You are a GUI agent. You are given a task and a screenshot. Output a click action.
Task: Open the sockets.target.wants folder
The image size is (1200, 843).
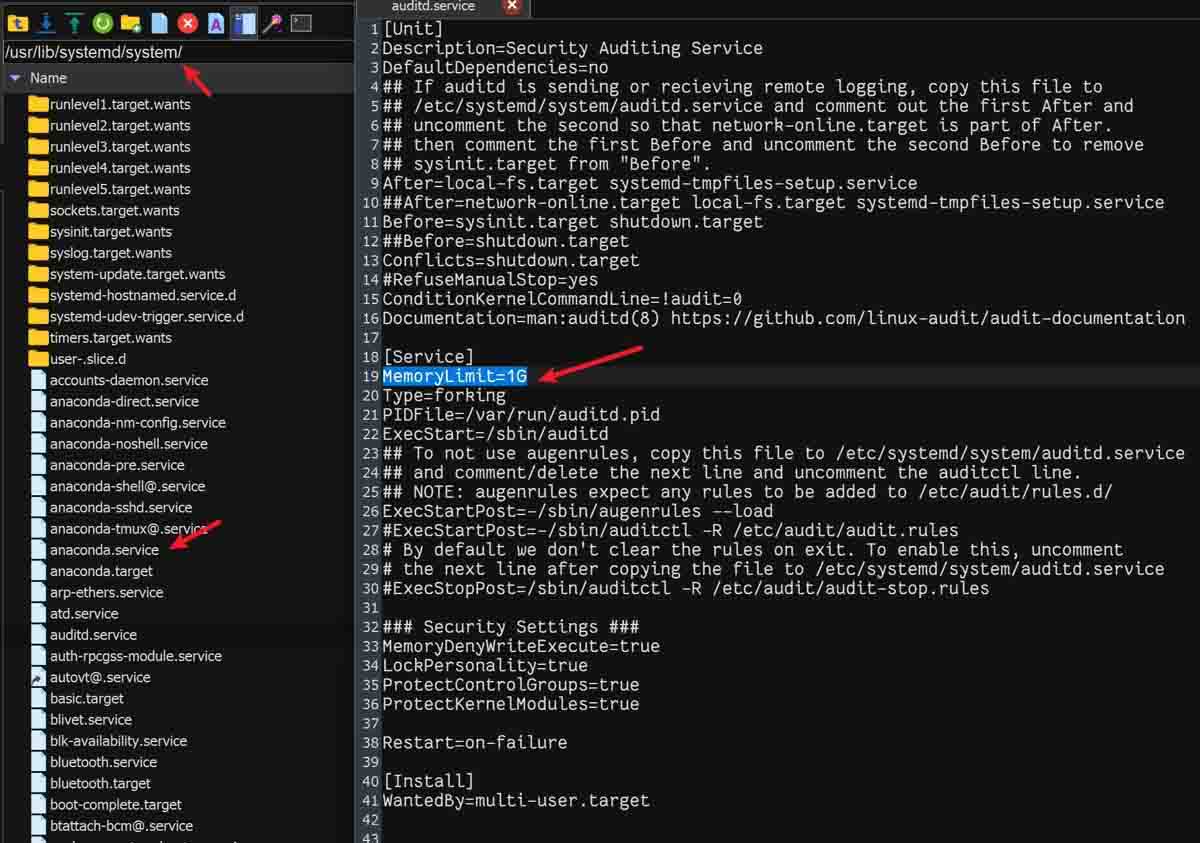tap(105, 210)
